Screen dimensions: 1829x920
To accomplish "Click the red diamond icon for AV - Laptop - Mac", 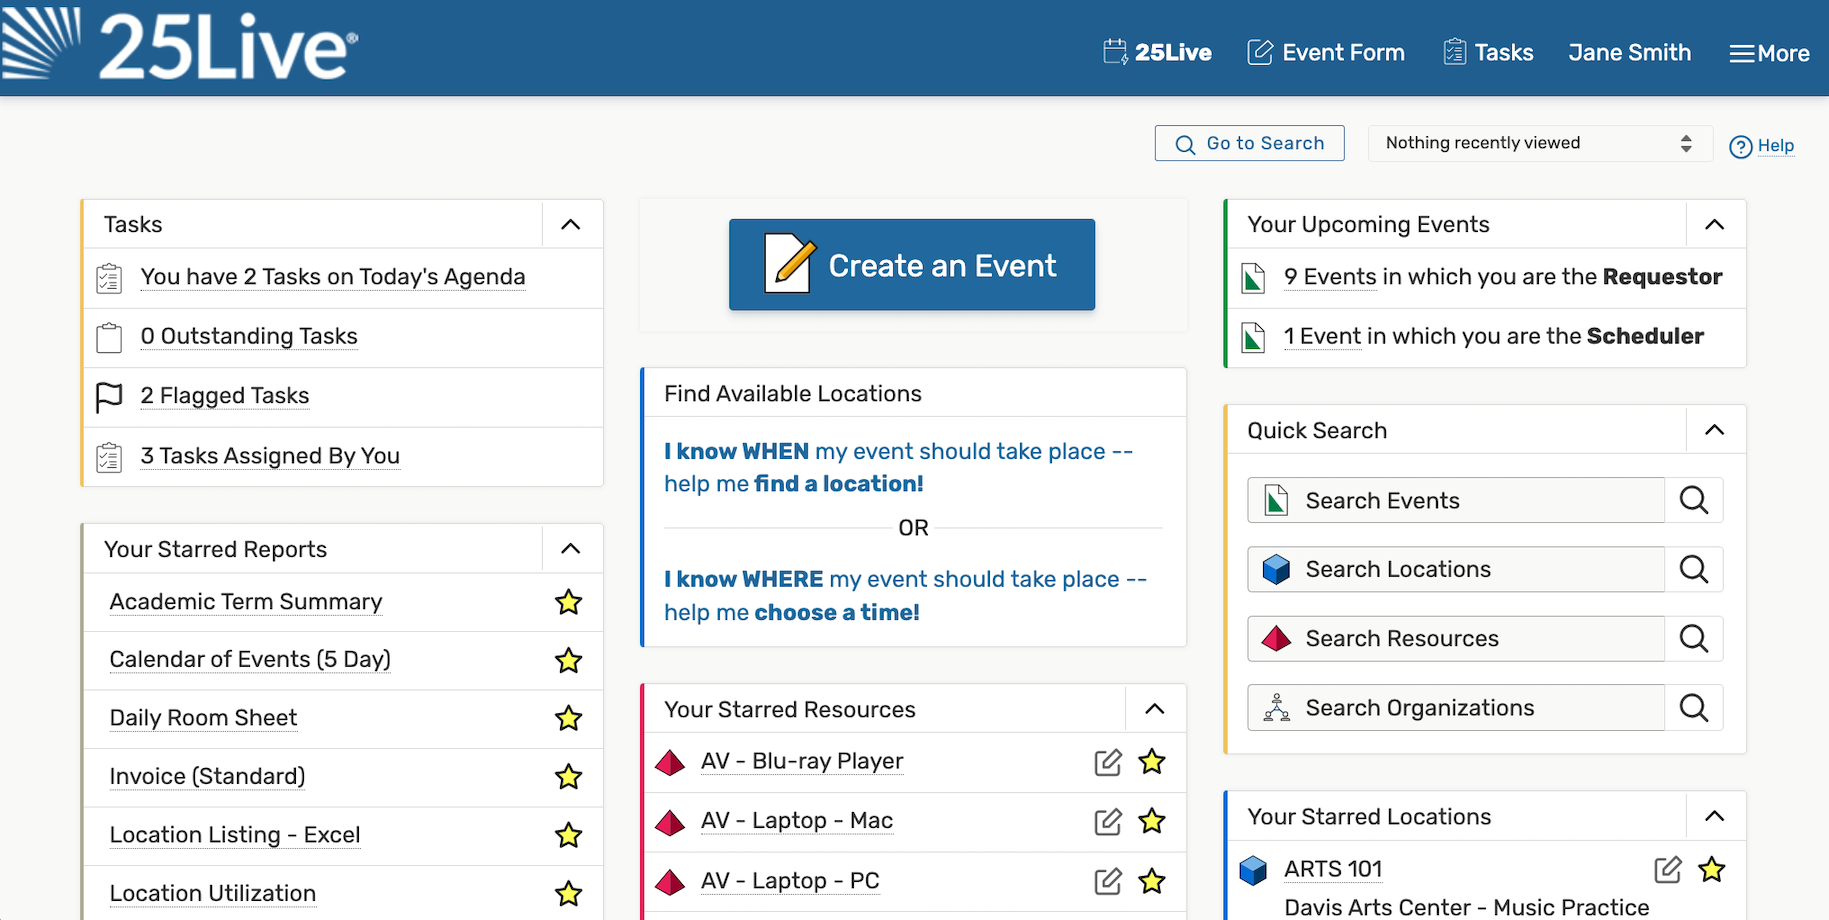I will (670, 822).
